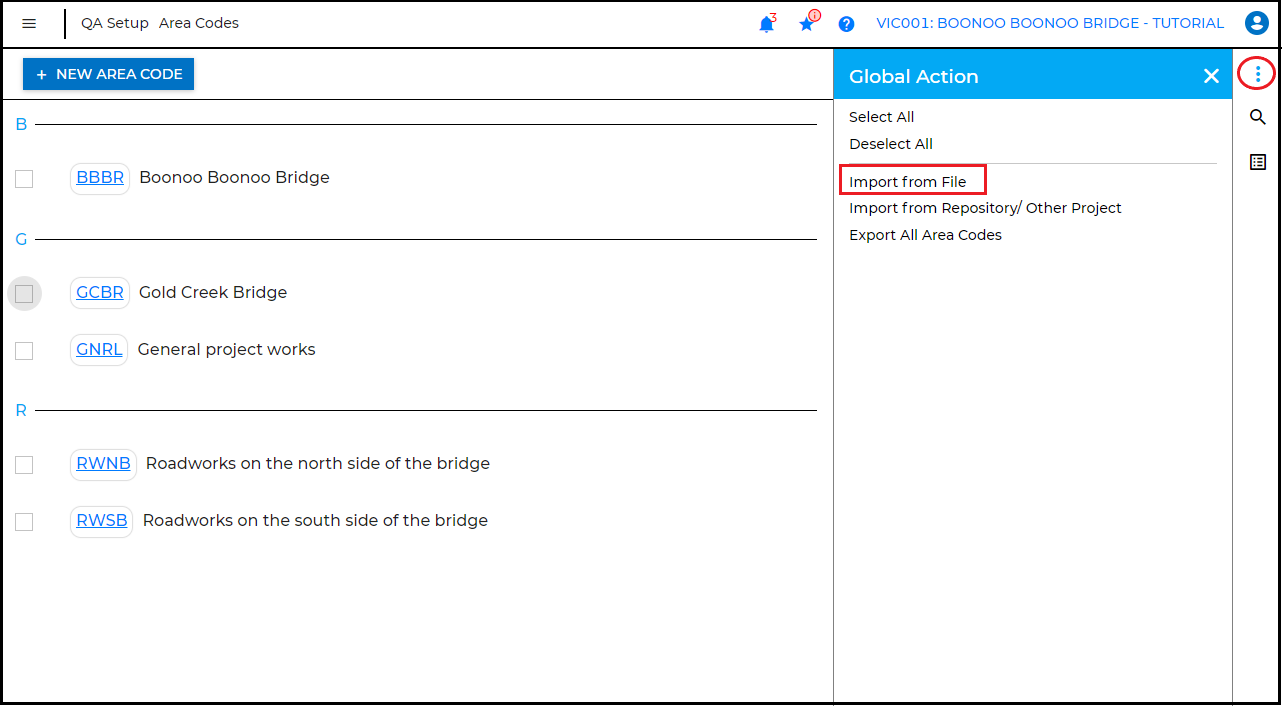Close the Global Action panel
Screen dimensions: 1282x706
point(1211,75)
